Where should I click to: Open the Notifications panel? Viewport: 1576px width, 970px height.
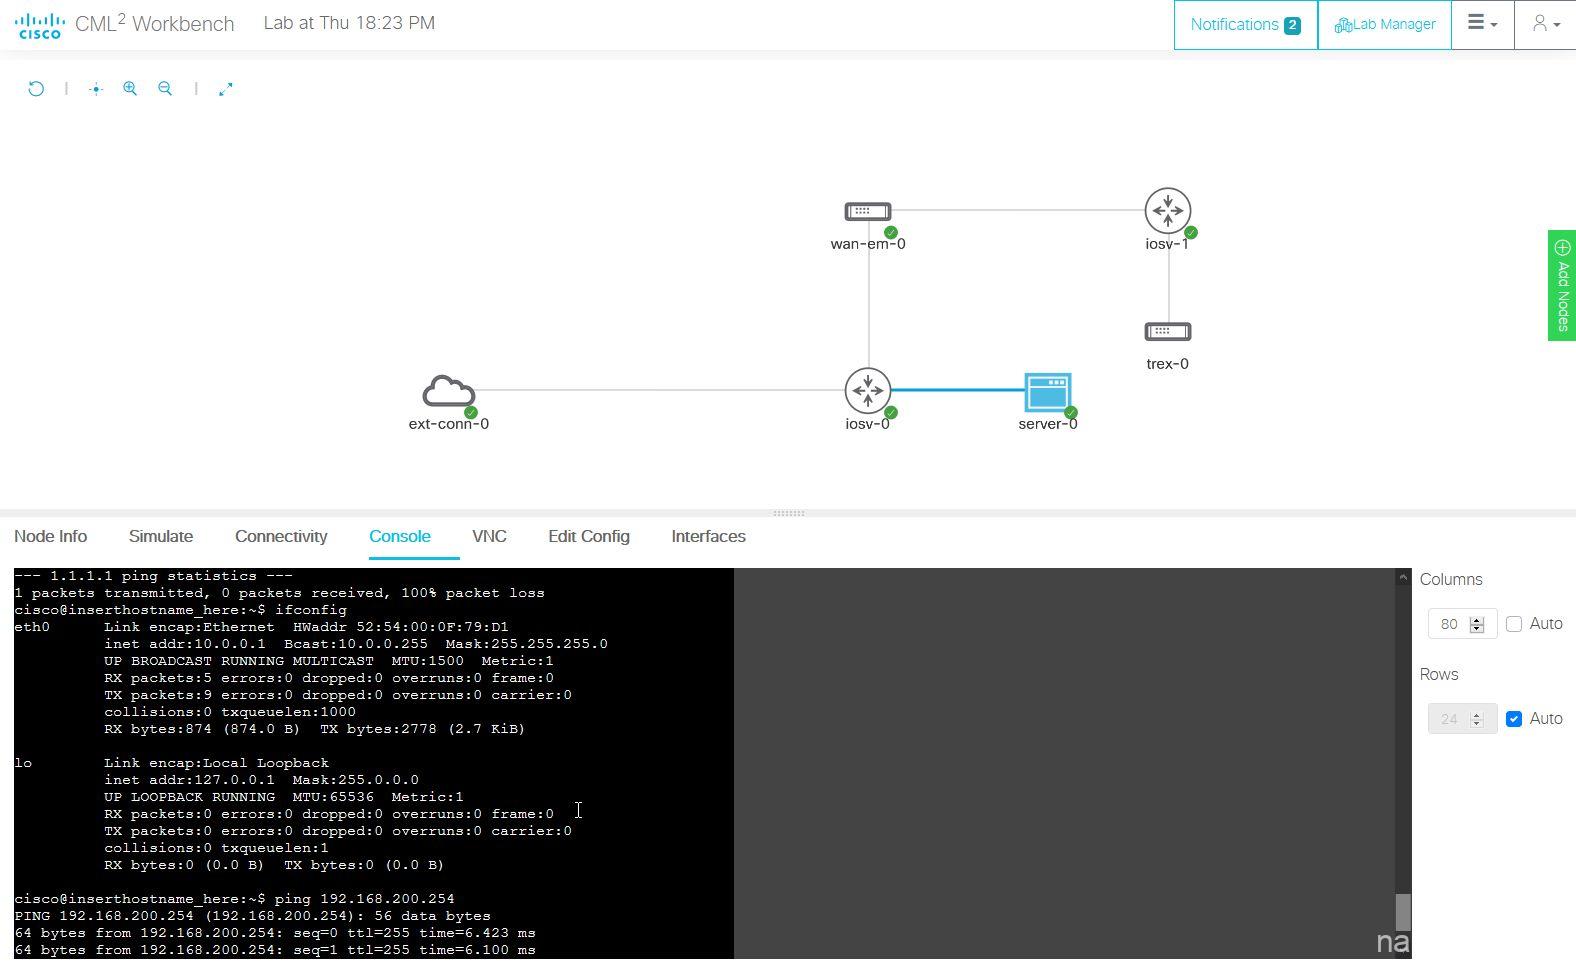tap(1245, 24)
